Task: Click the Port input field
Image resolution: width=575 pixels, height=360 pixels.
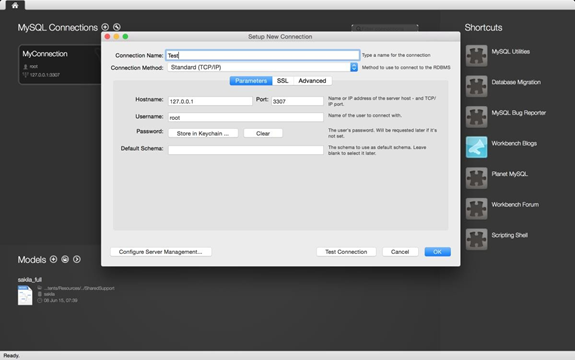Action: 297,101
